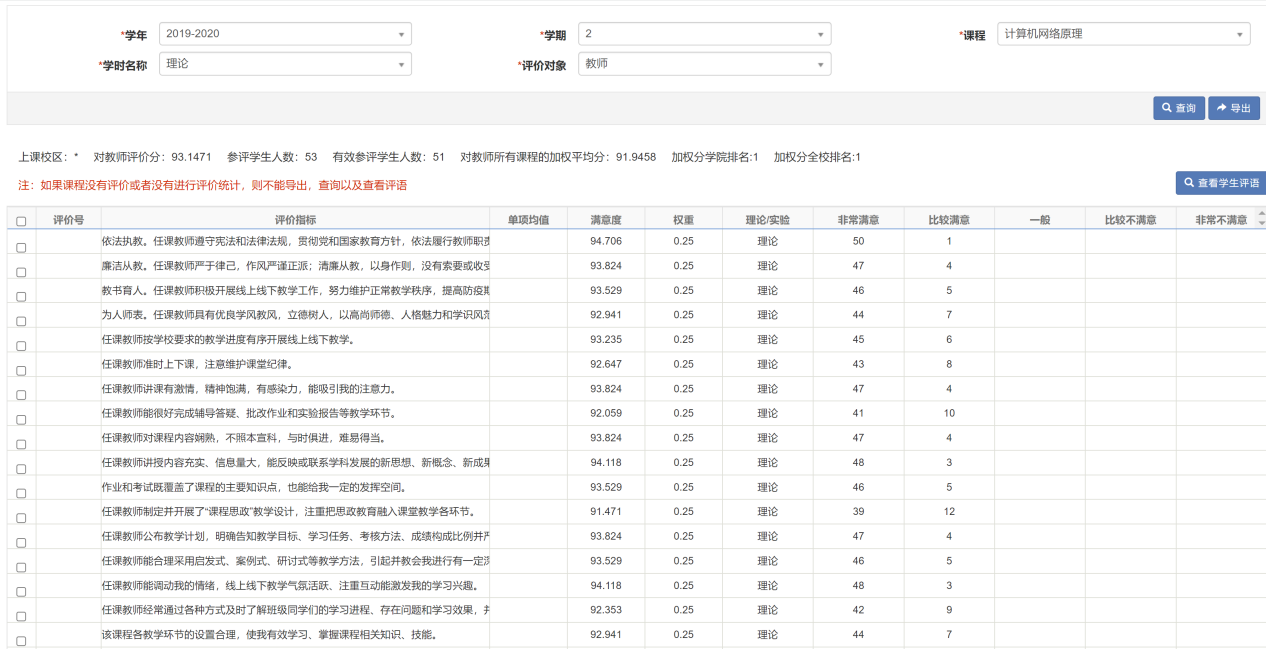Select the row text 任课教师能很好完成辅导答疑
The height and width of the screenshot is (649, 1266).
pyautogui.click(x=248, y=413)
